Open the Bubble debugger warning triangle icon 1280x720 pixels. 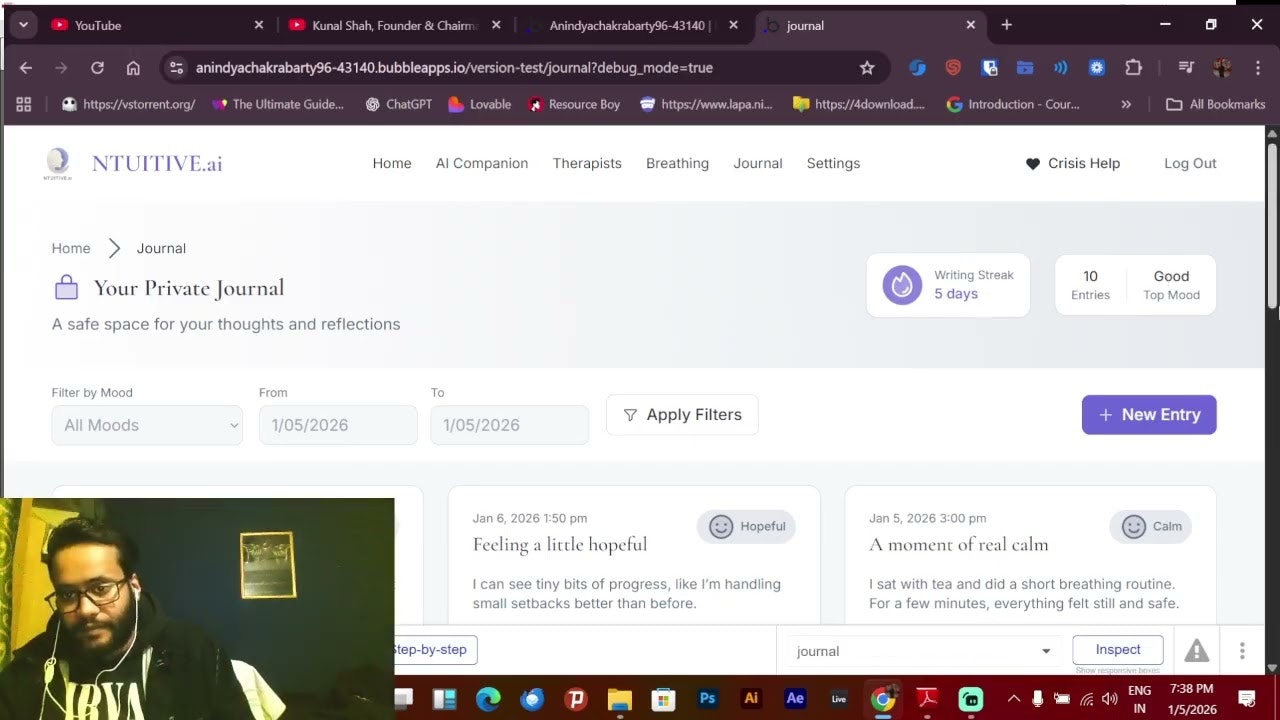pyautogui.click(x=1196, y=650)
